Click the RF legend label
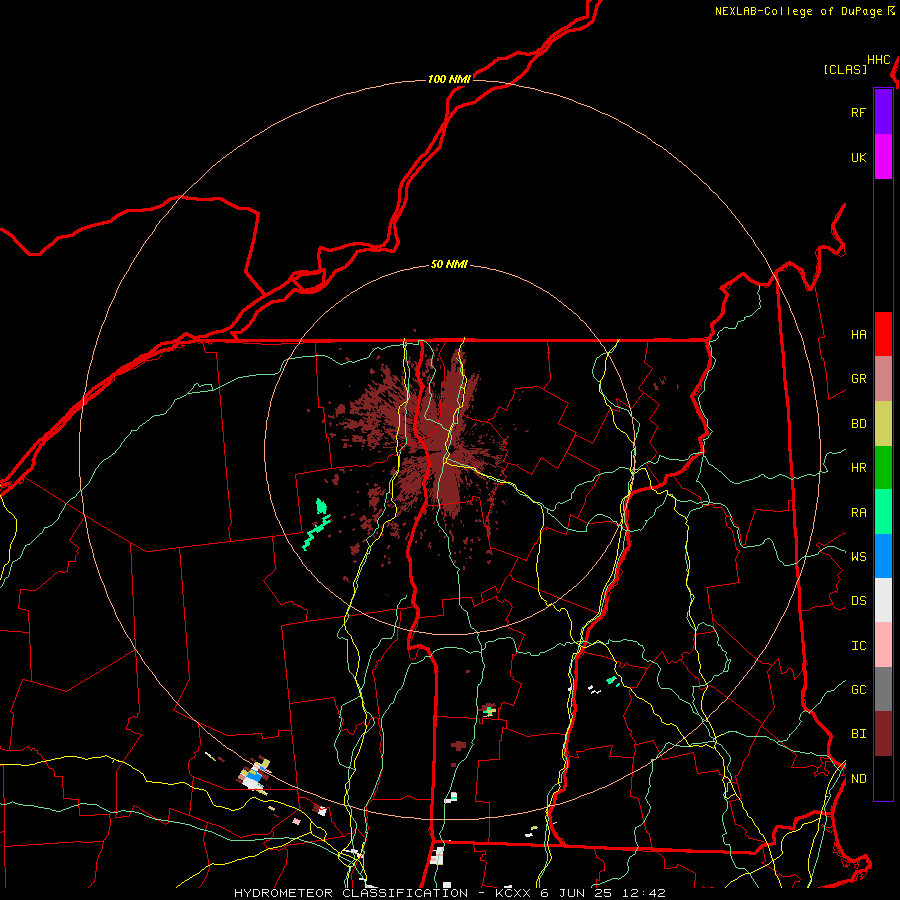 click(x=858, y=112)
